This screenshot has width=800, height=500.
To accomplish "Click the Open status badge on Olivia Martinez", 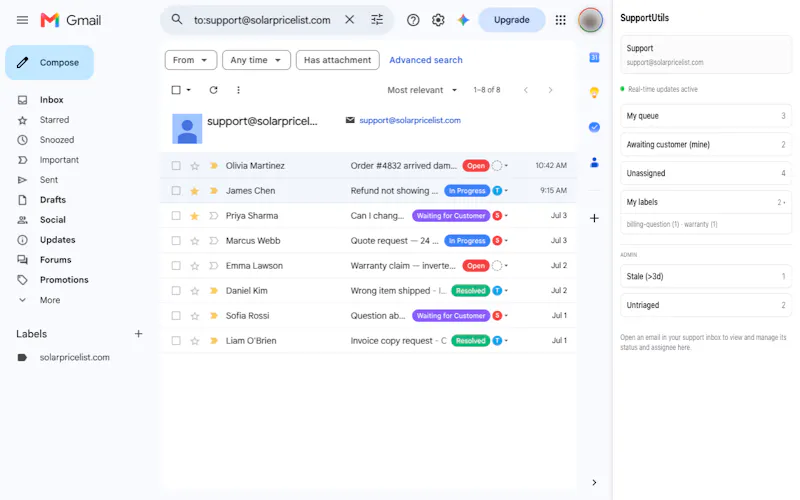I will coord(476,166).
